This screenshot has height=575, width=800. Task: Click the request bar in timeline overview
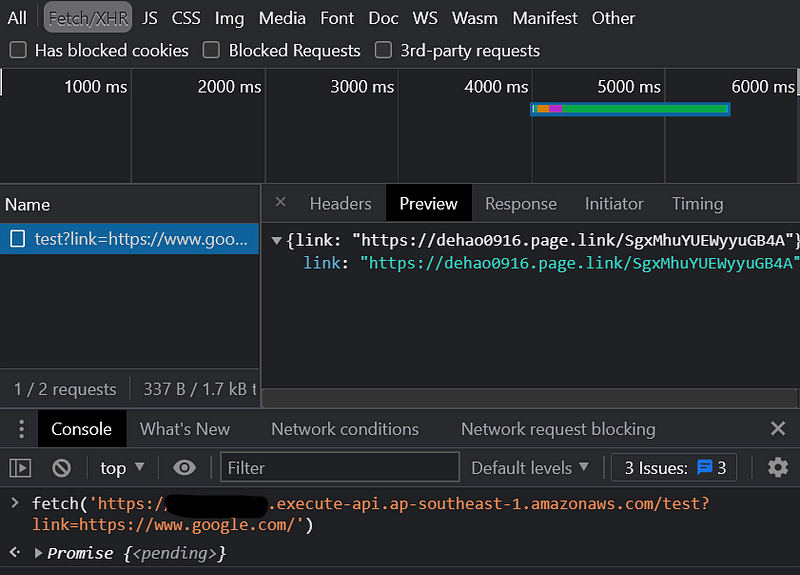pos(630,109)
